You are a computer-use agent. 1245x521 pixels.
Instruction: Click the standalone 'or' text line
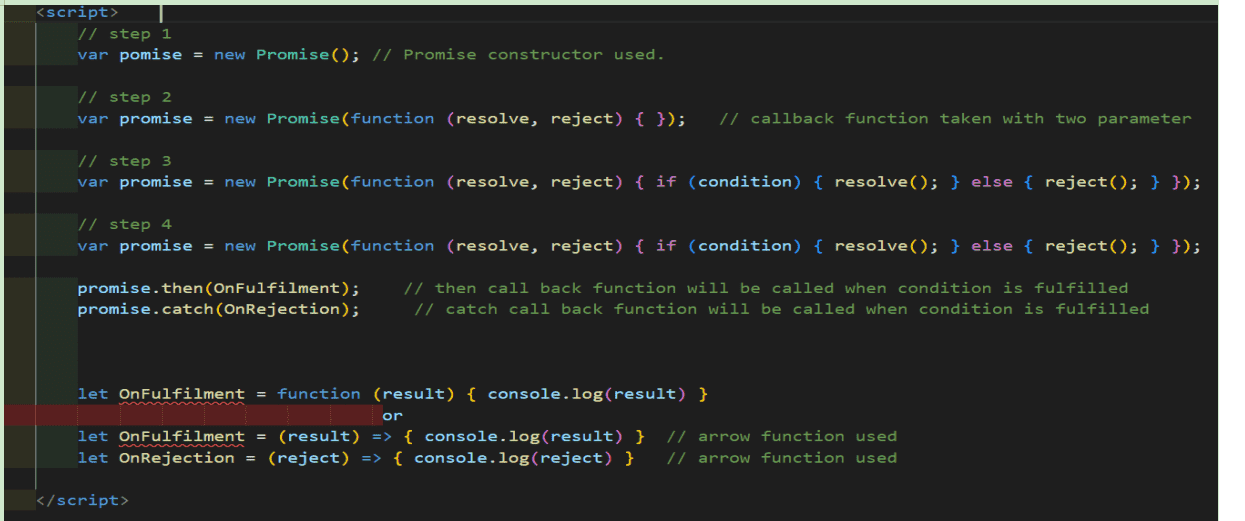[392, 415]
